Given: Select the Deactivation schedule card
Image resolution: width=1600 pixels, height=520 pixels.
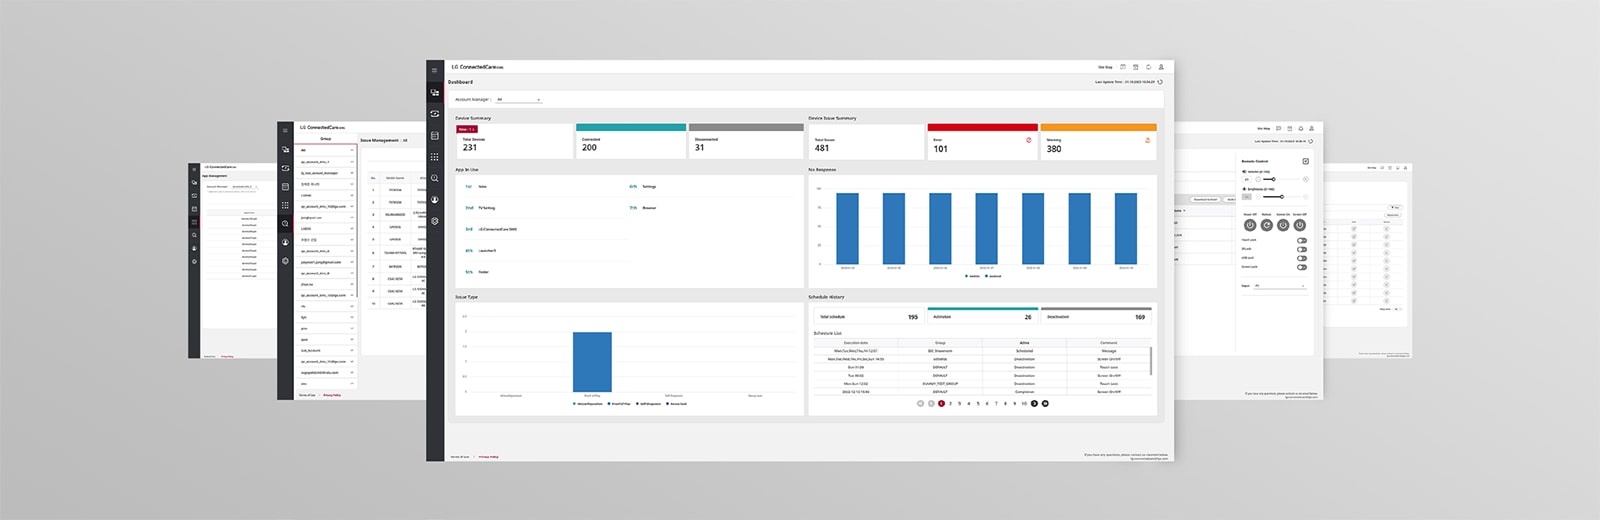Looking at the screenshot, I should pyautogui.click(x=1096, y=315).
